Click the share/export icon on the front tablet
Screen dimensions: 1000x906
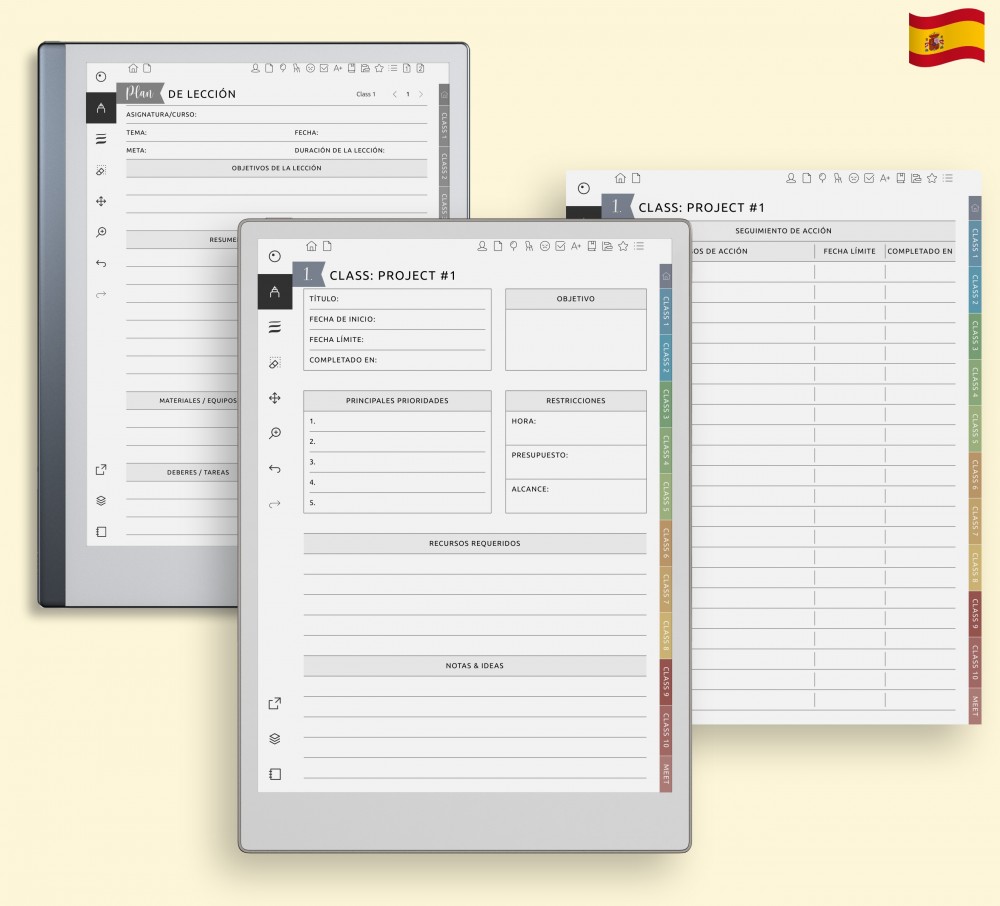click(x=275, y=704)
